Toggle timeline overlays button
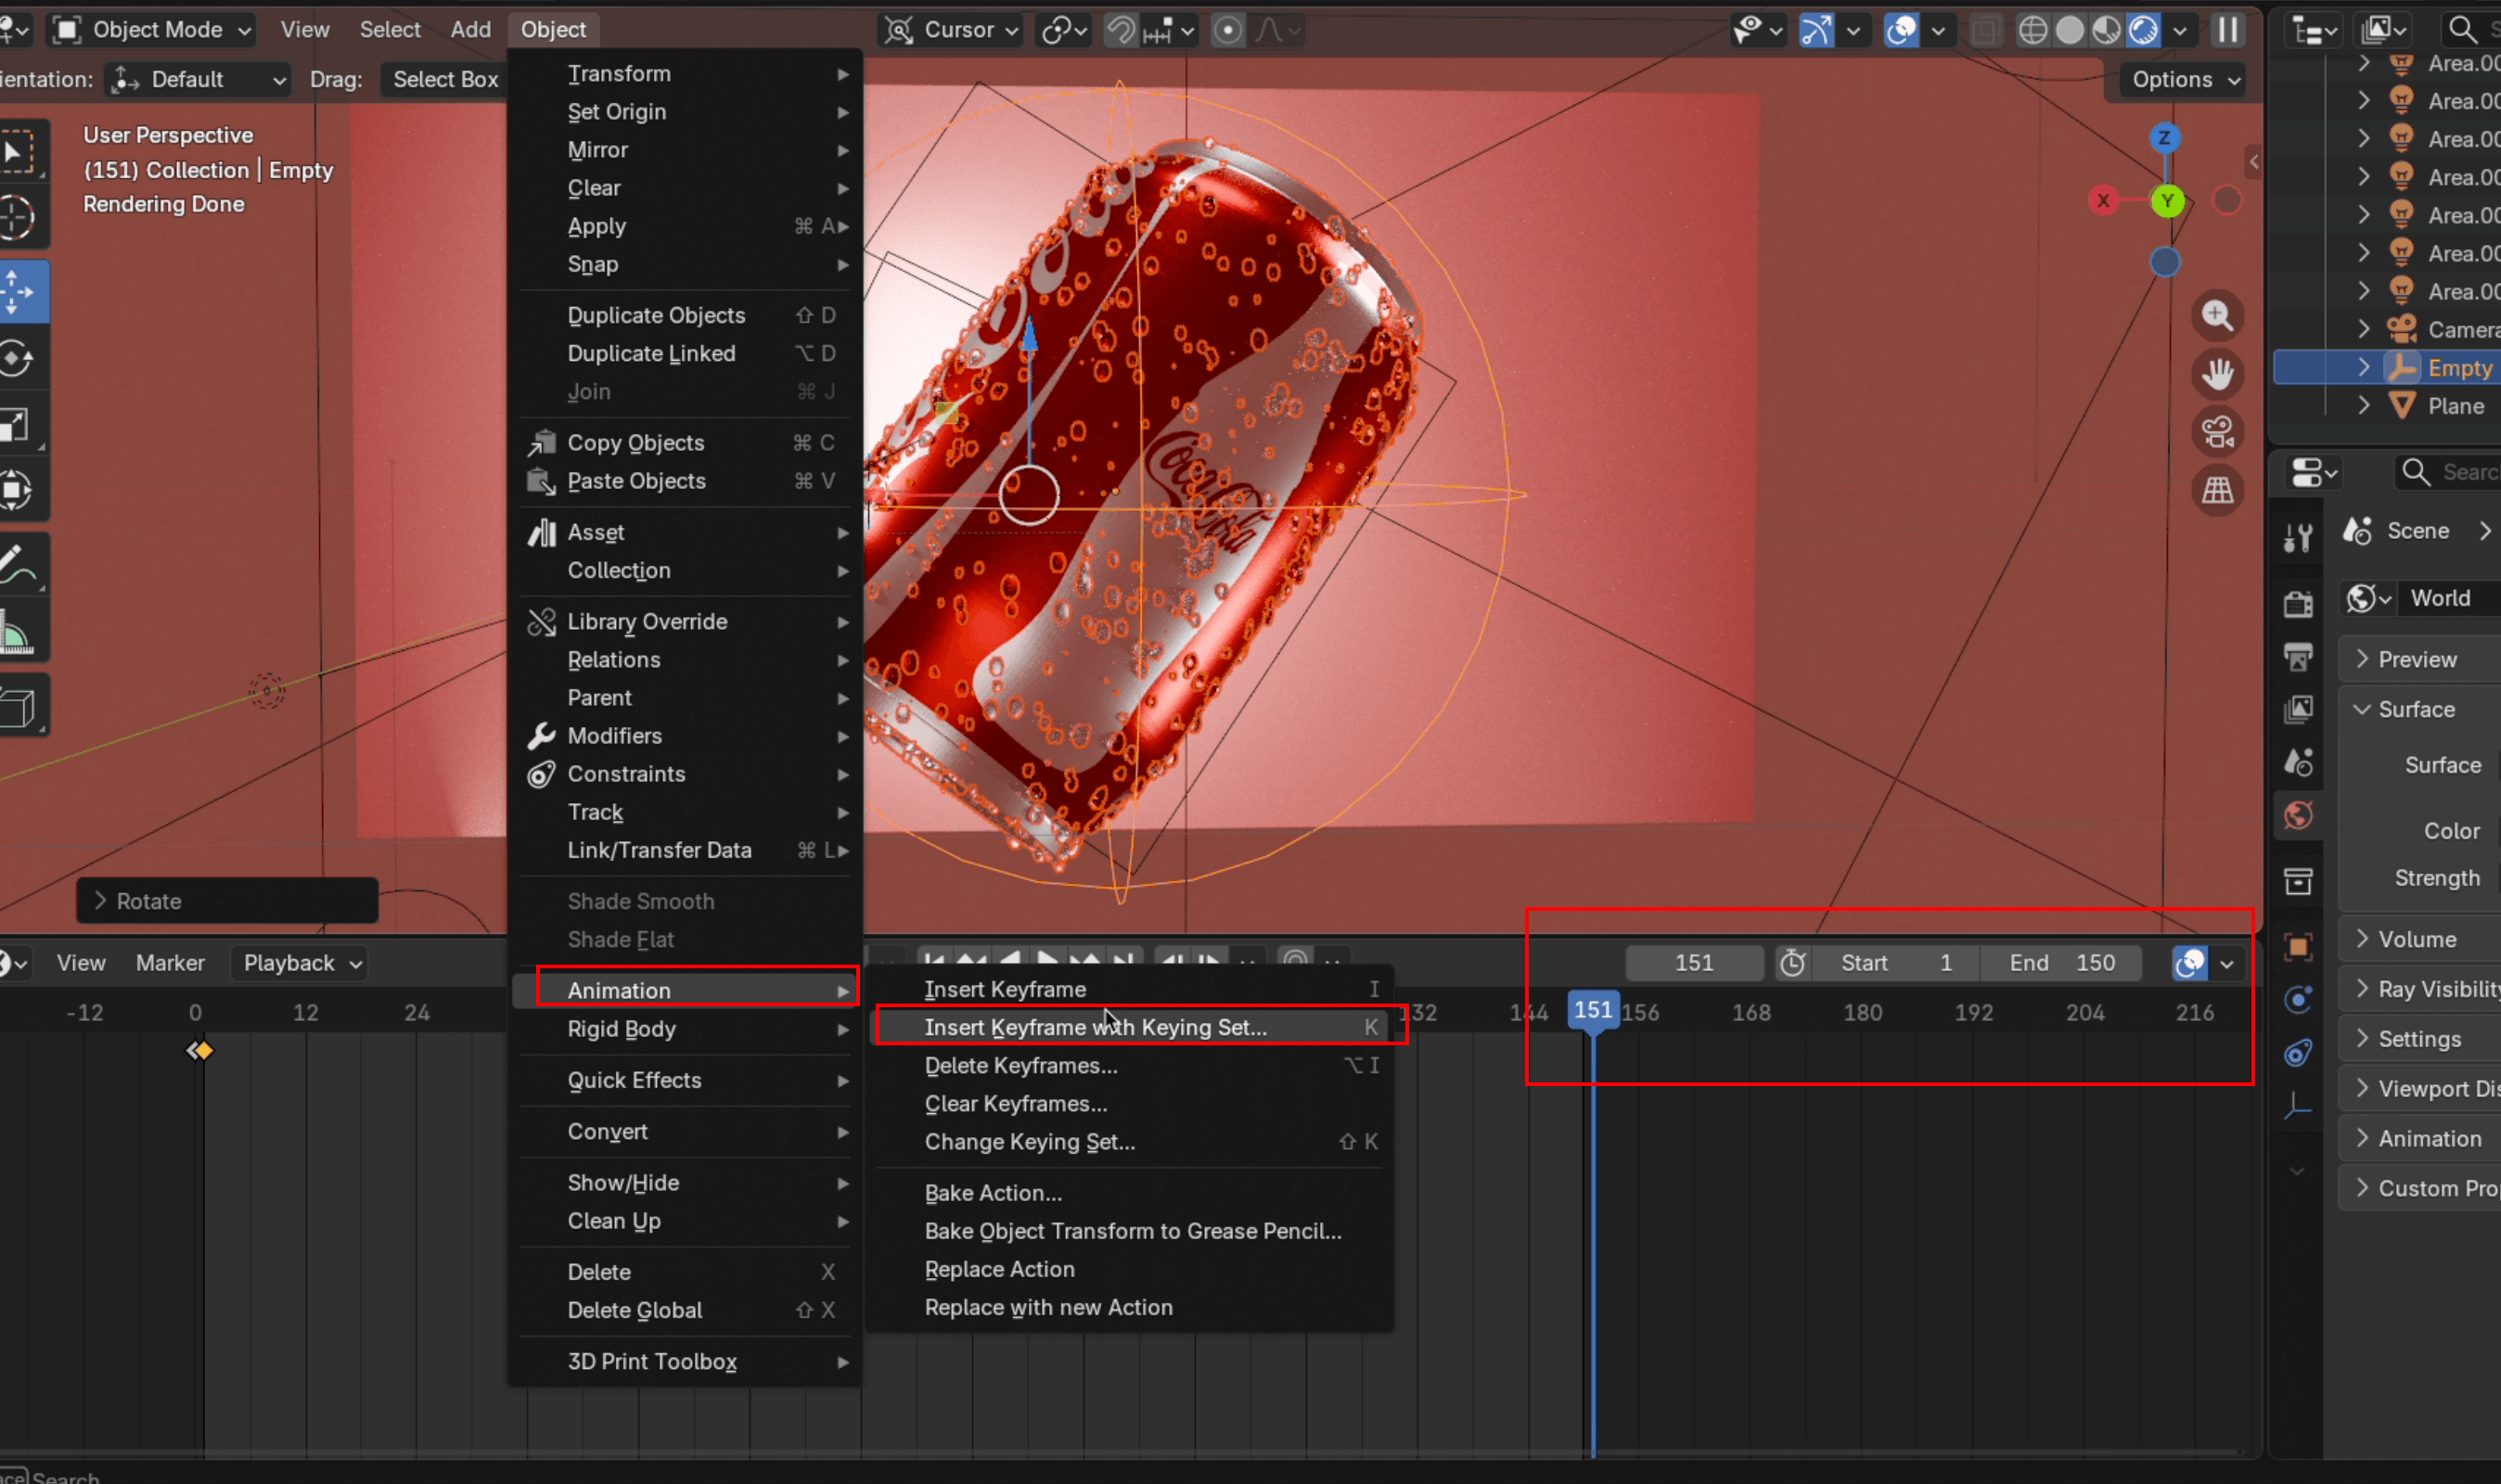The height and width of the screenshot is (1484, 2501). click(2190, 963)
